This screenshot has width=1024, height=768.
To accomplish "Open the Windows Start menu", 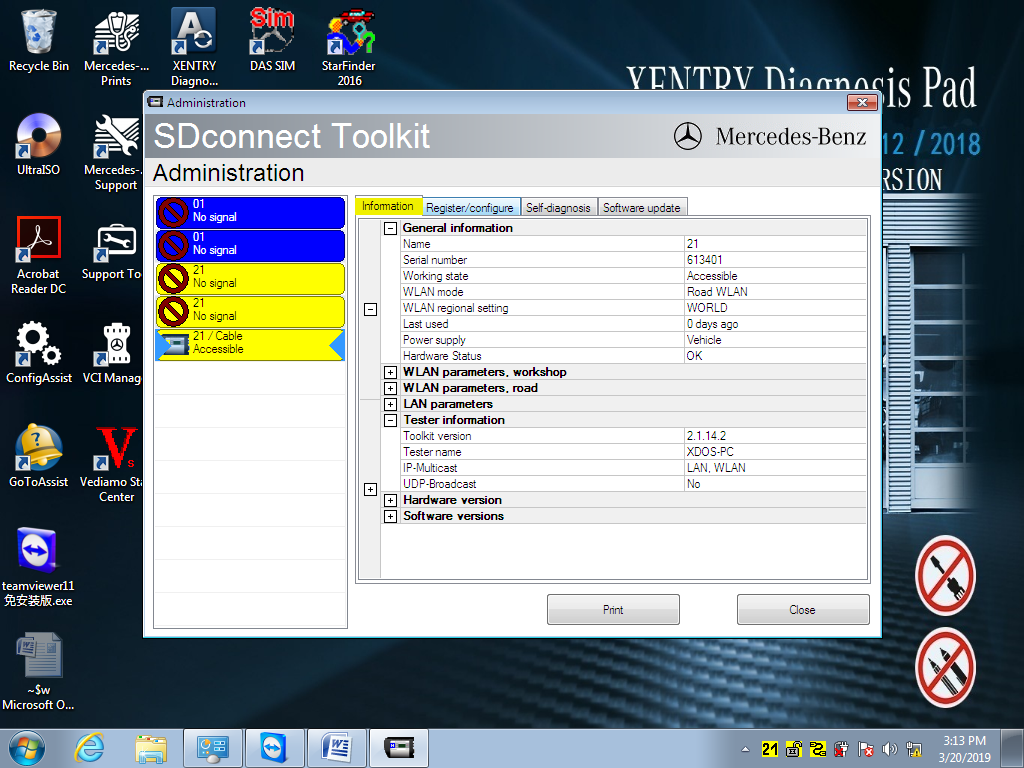I will tap(27, 748).
